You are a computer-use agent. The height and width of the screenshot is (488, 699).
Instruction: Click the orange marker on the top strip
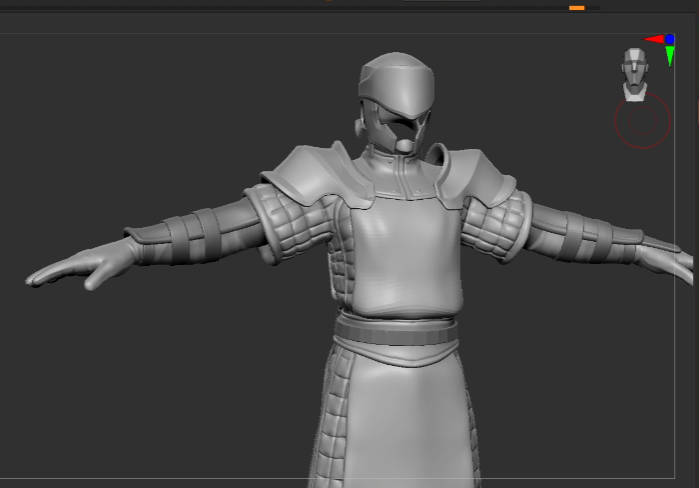tap(576, 8)
